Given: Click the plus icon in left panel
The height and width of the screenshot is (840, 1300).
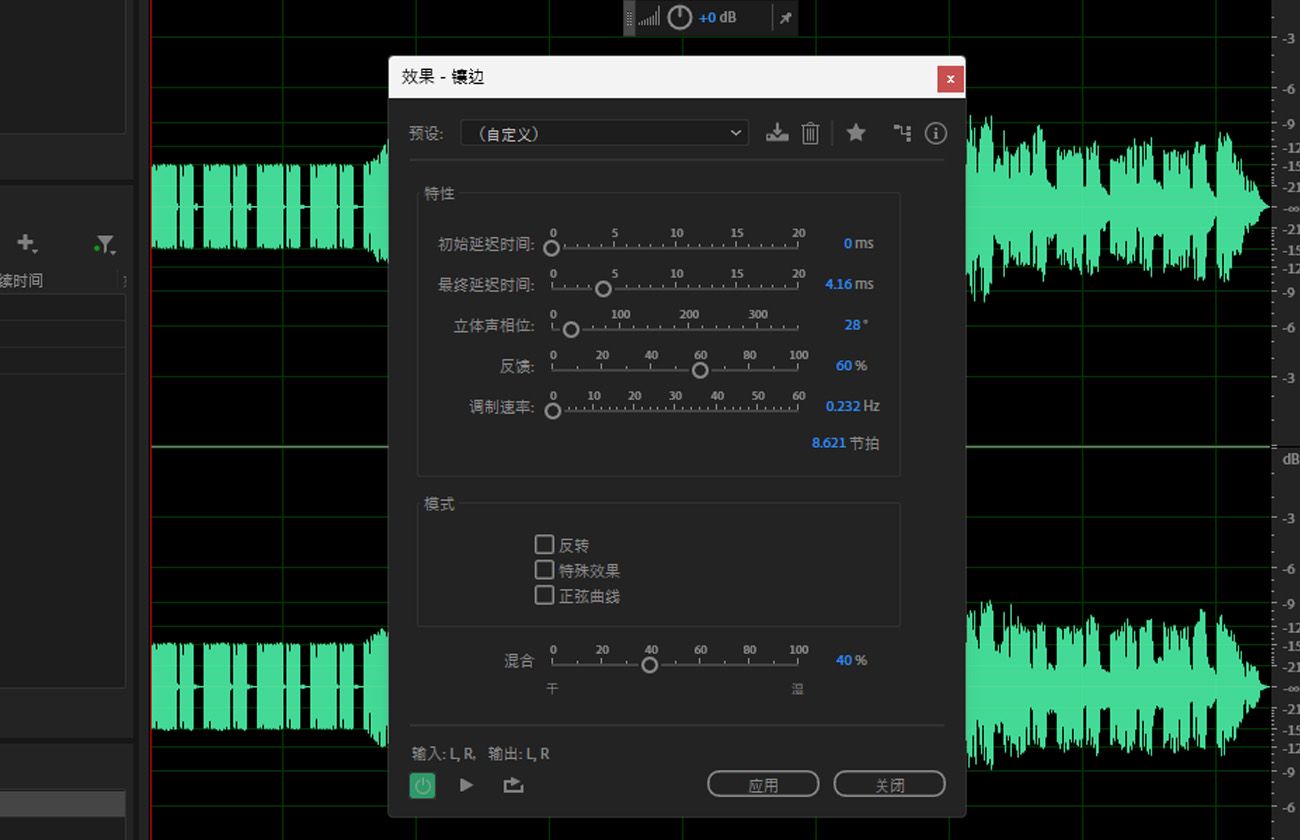Looking at the screenshot, I should click(26, 243).
